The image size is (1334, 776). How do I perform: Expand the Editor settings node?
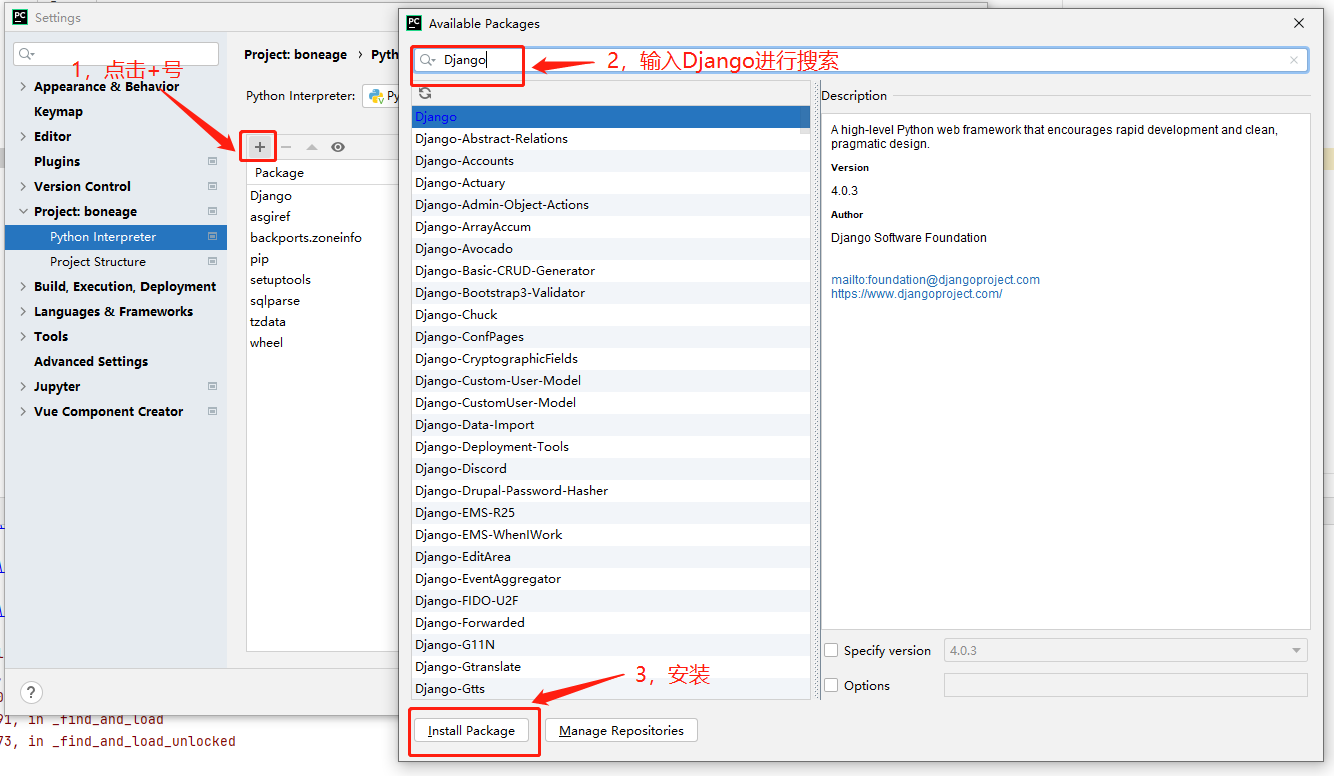click(23, 136)
